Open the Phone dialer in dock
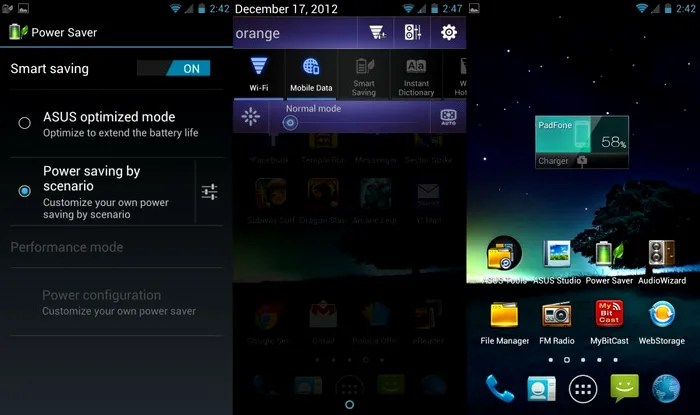This screenshot has width=700, height=415. 499,388
